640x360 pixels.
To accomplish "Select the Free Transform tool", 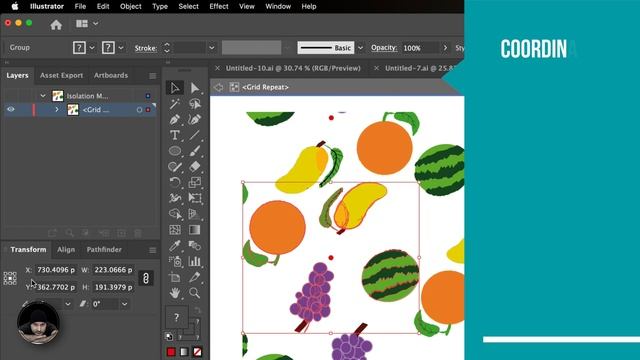I will pos(195,198).
